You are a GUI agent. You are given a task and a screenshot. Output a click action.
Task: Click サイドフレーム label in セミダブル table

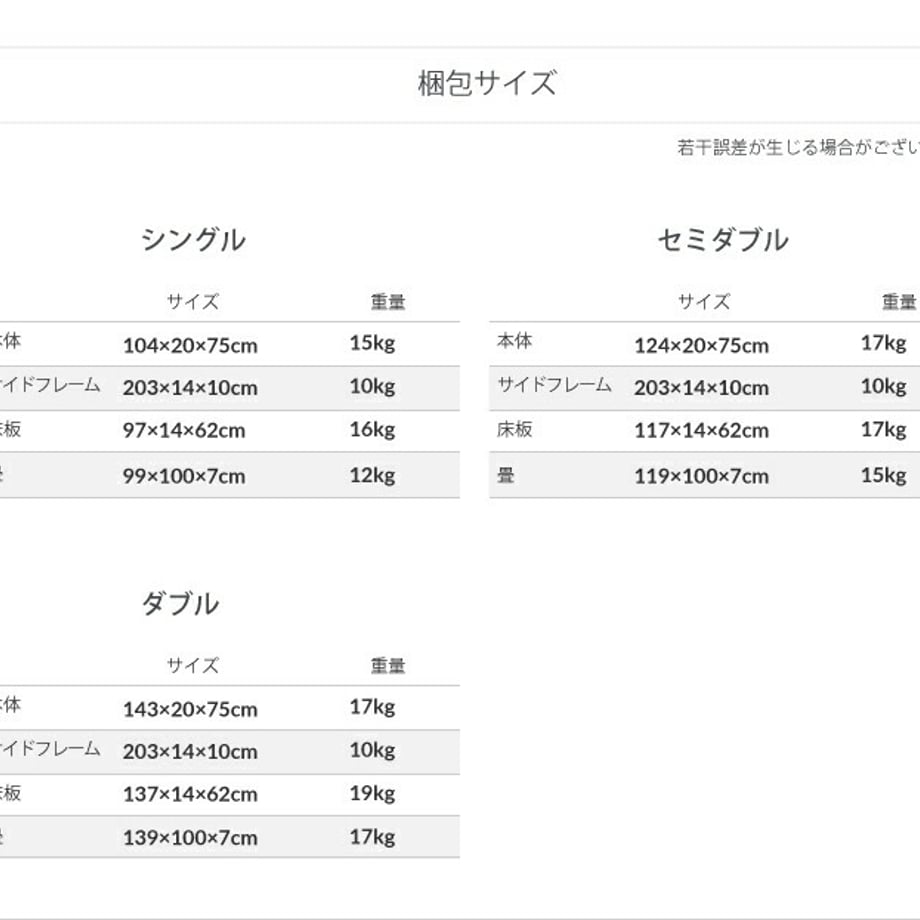coord(554,385)
